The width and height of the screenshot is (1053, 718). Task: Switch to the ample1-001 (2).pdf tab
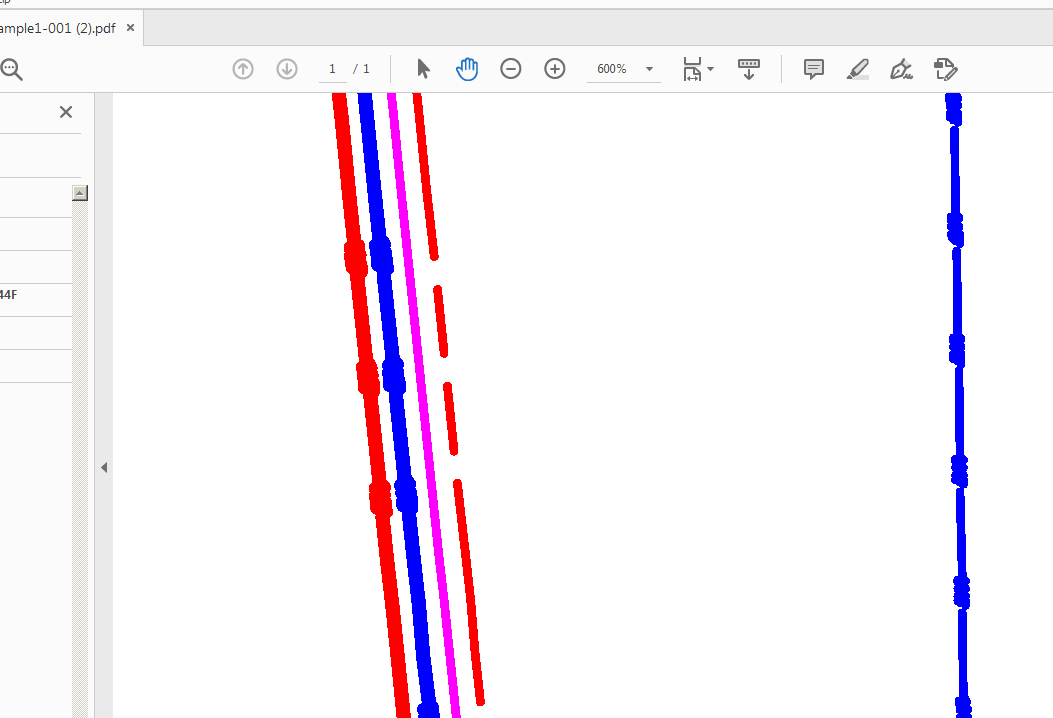[58, 28]
